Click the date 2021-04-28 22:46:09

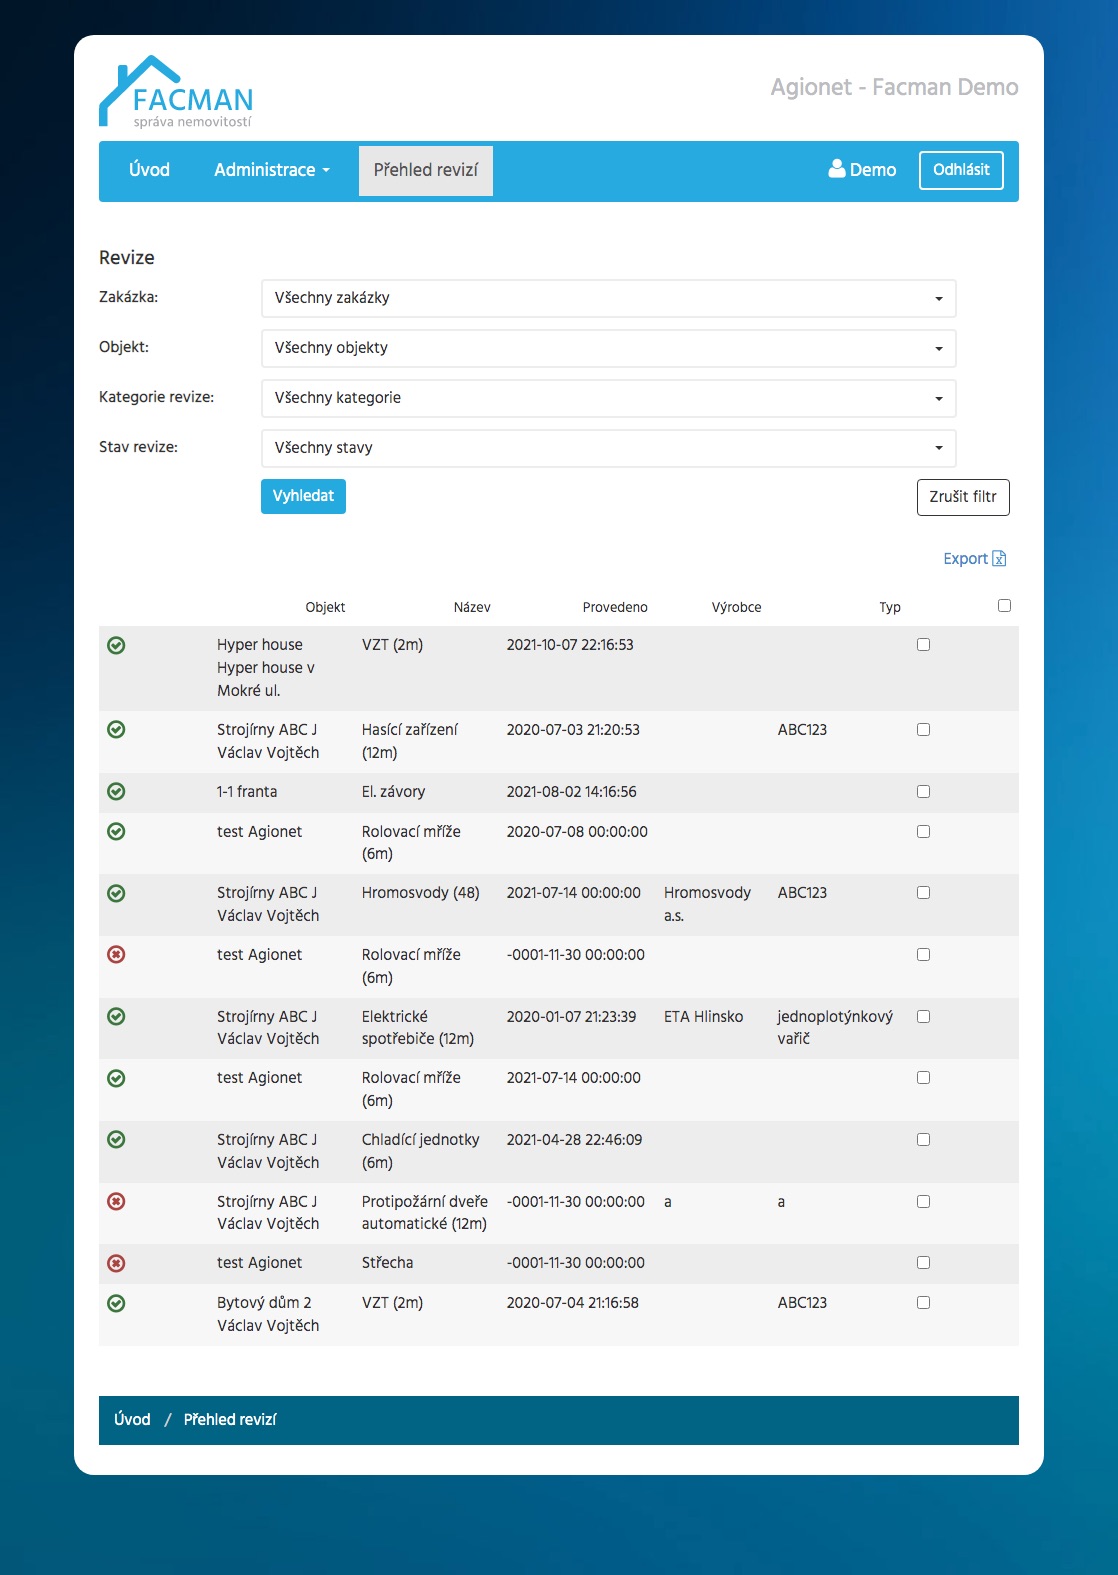tap(574, 1139)
